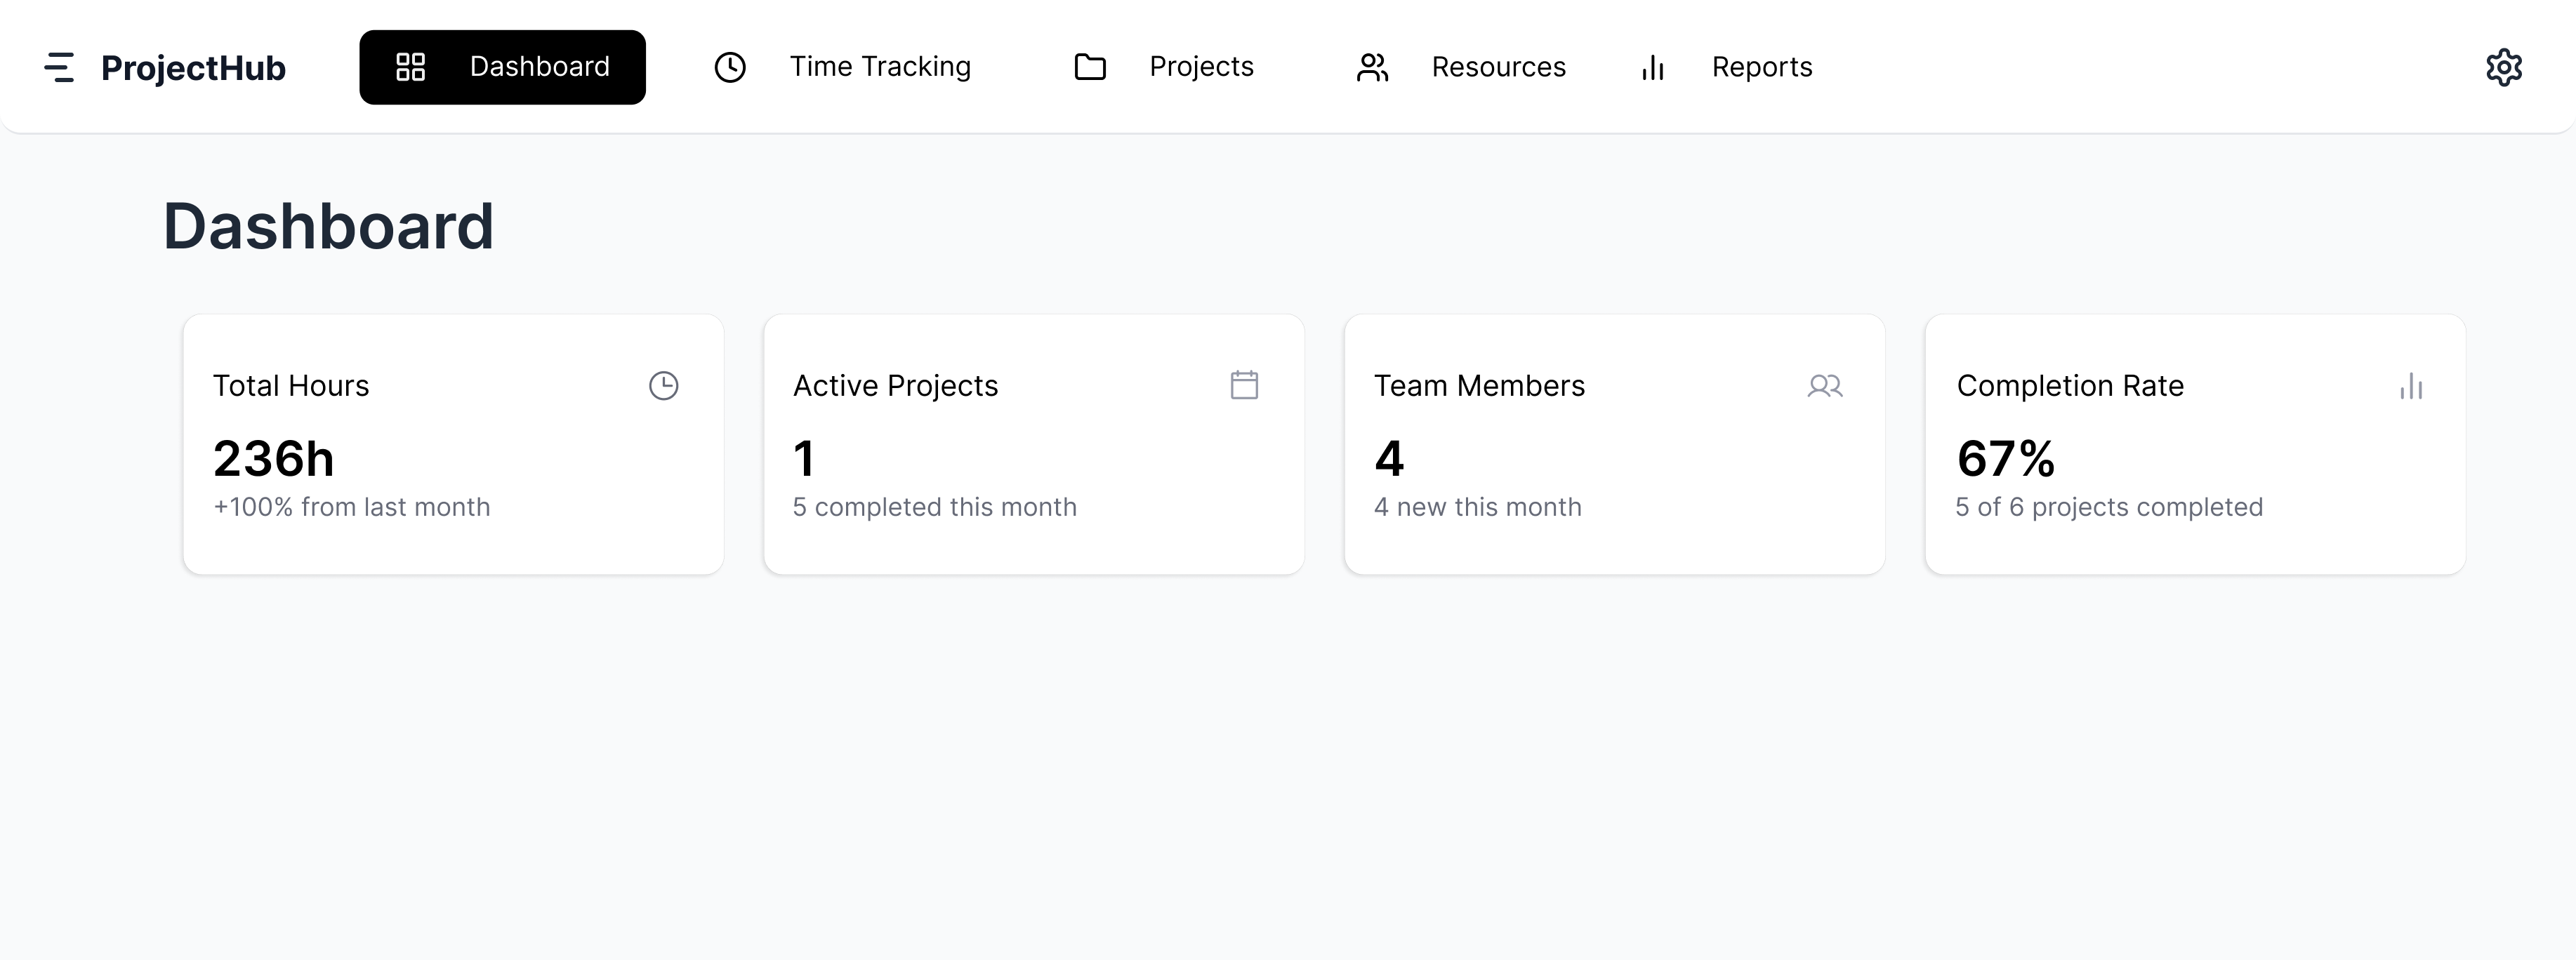Viewport: 2576px width, 960px height.
Task: Open the hamburger menu next to ProjectHub
Action: point(61,67)
